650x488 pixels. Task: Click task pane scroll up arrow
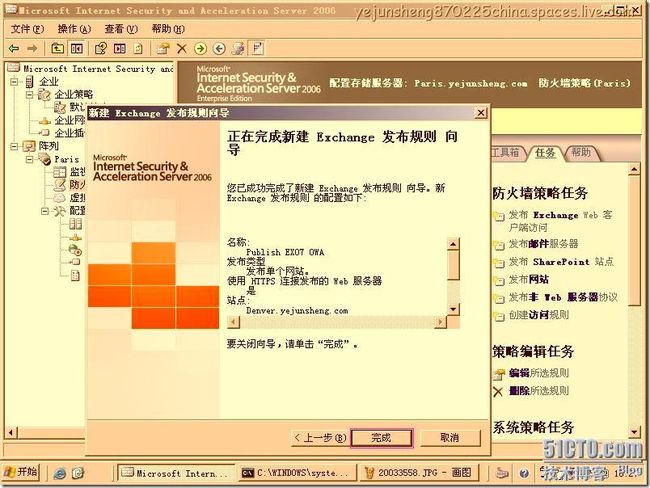pyautogui.click(x=634, y=169)
